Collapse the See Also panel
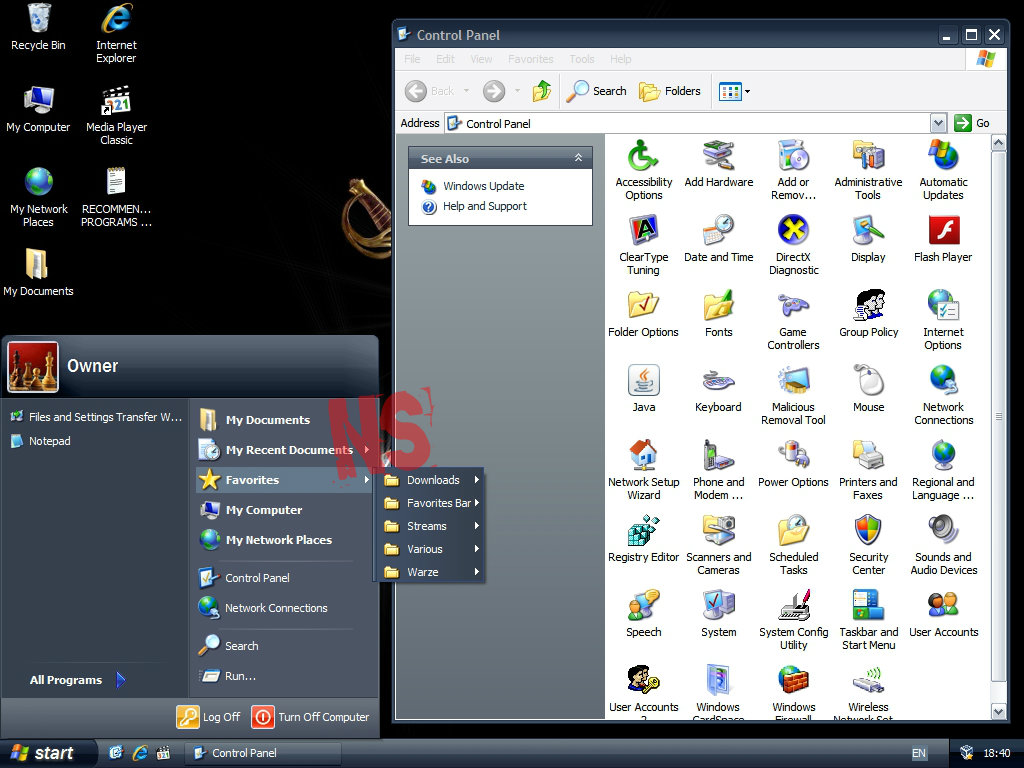This screenshot has height=768, width=1024. pyautogui.click(x=578, y=158)
